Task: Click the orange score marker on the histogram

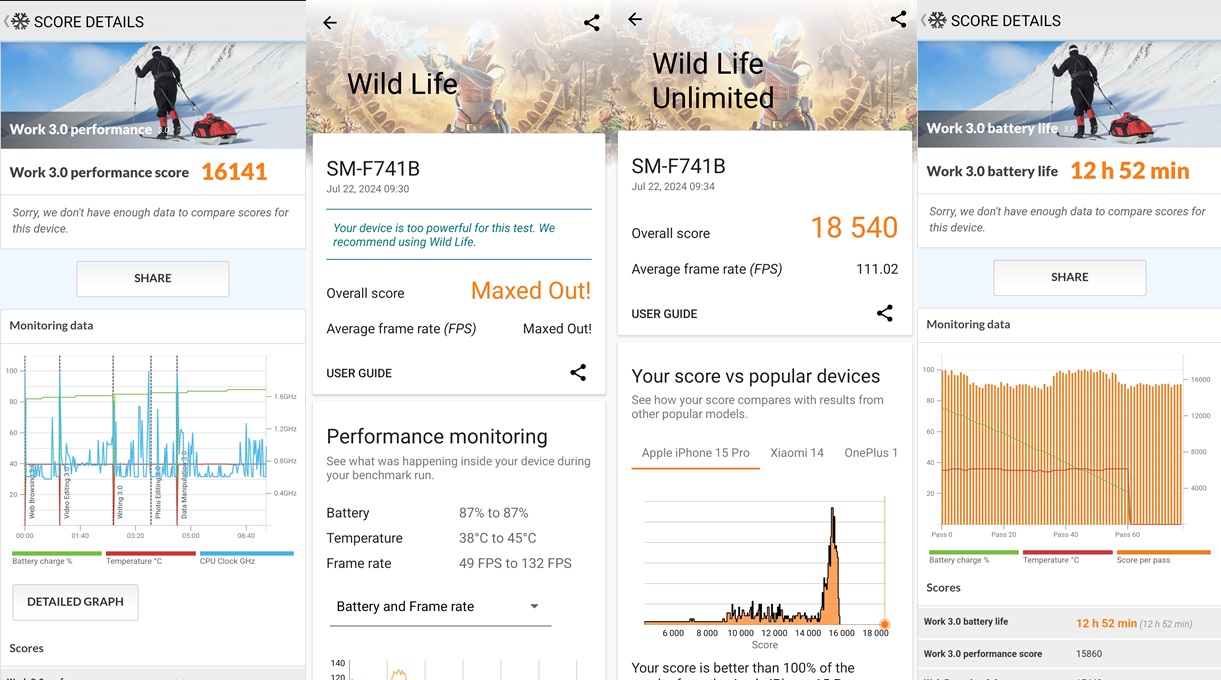Action: 884,624
